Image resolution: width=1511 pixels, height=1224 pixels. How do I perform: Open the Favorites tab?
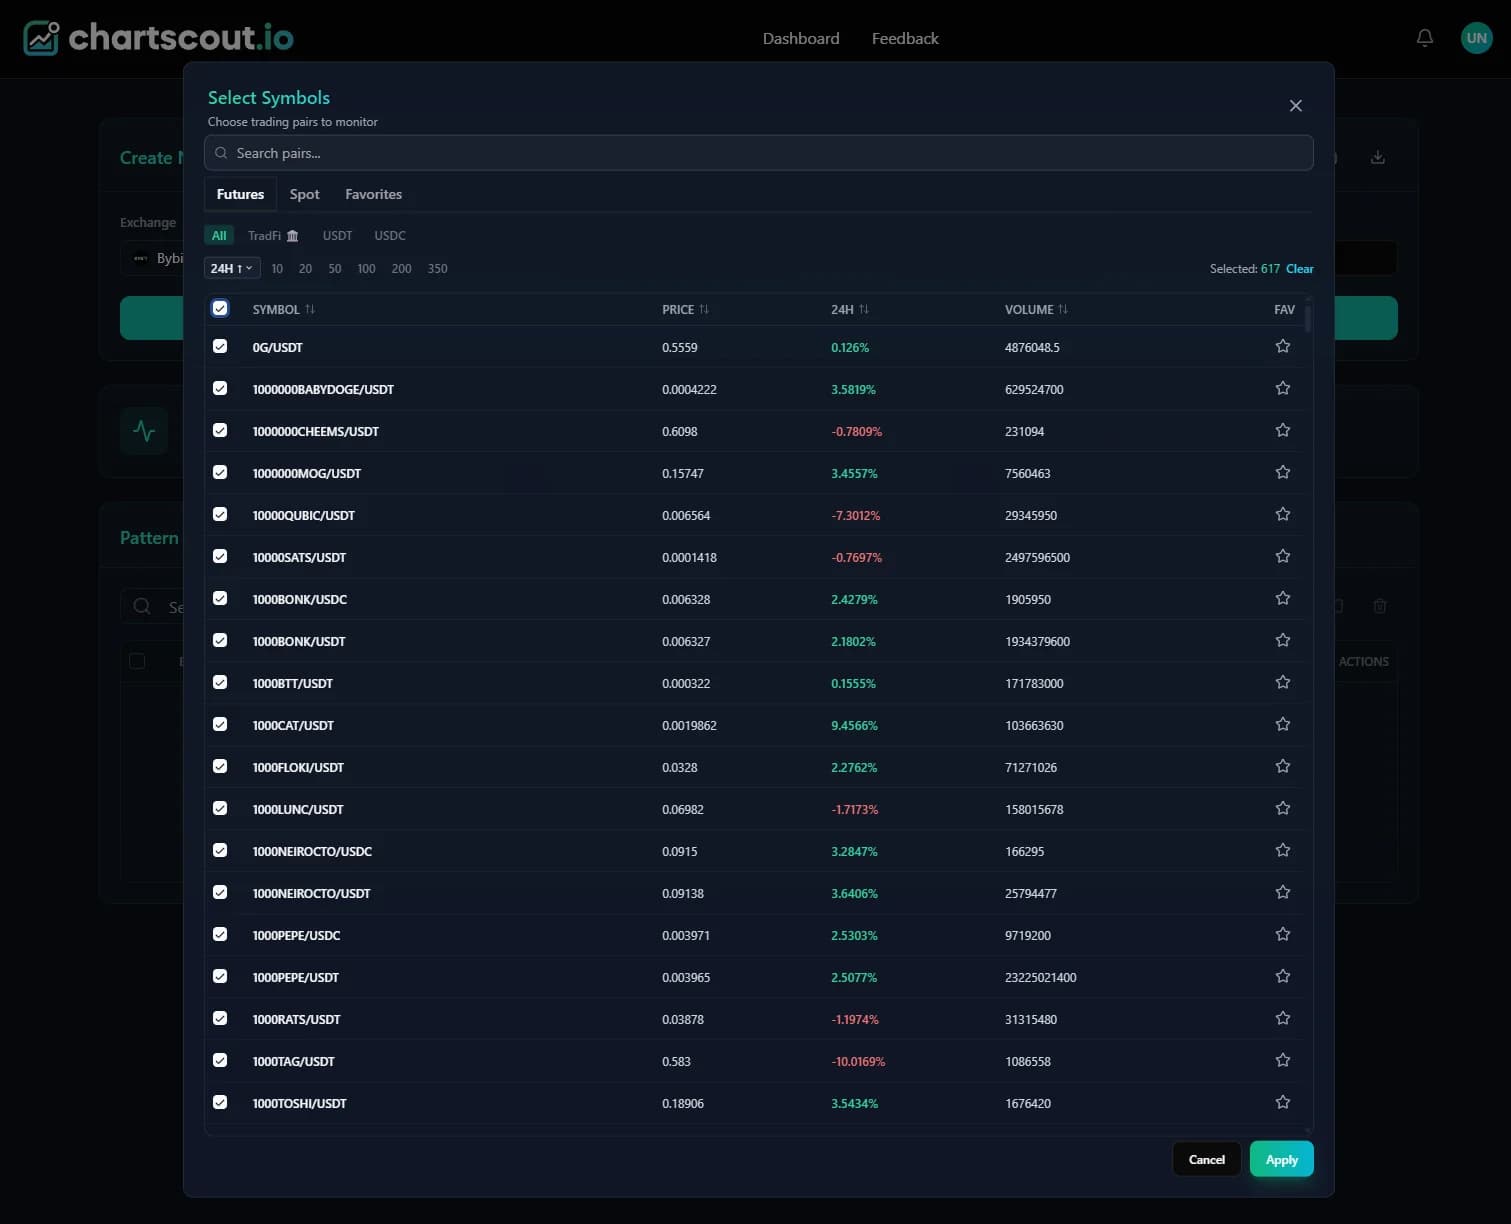pos(373,194)
